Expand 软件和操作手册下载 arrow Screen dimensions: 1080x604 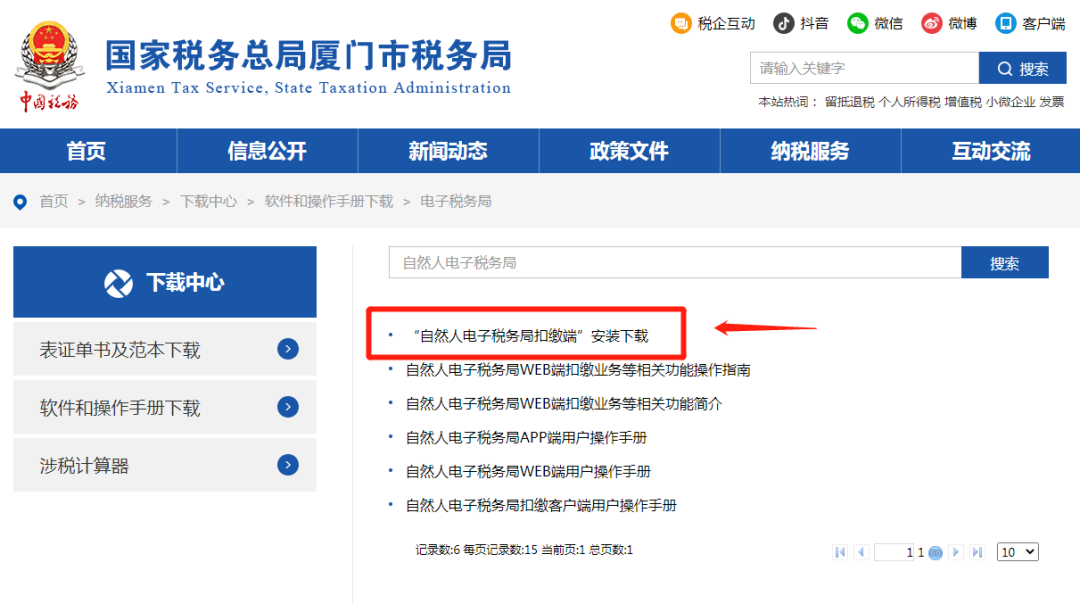pos(288,407)
